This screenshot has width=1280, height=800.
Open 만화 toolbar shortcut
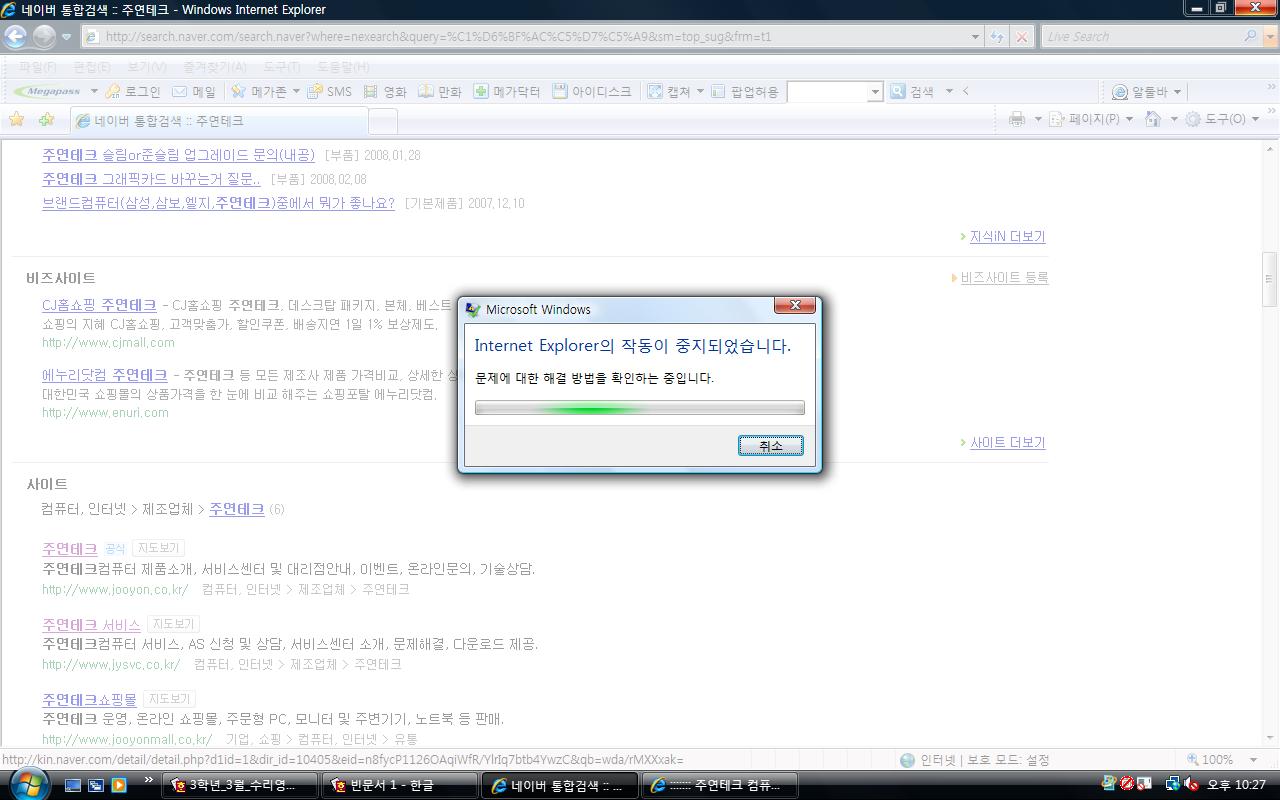[x=440, y=91]
